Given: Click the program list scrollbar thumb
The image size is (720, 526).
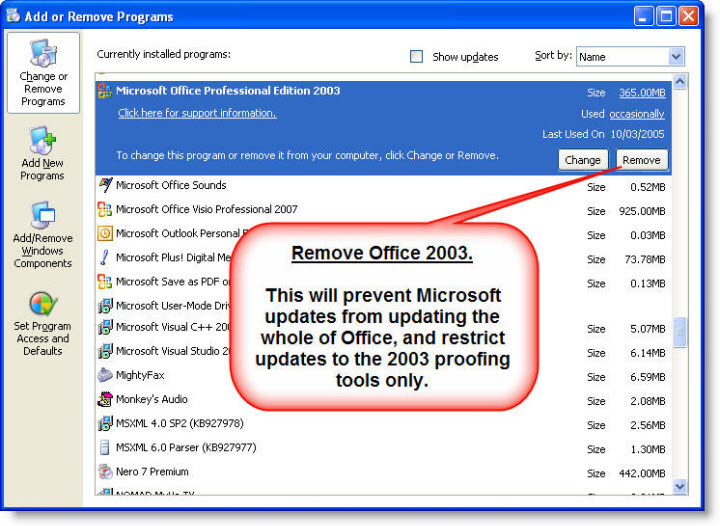Looking at the screenshot, I should [x=680, y=332].
